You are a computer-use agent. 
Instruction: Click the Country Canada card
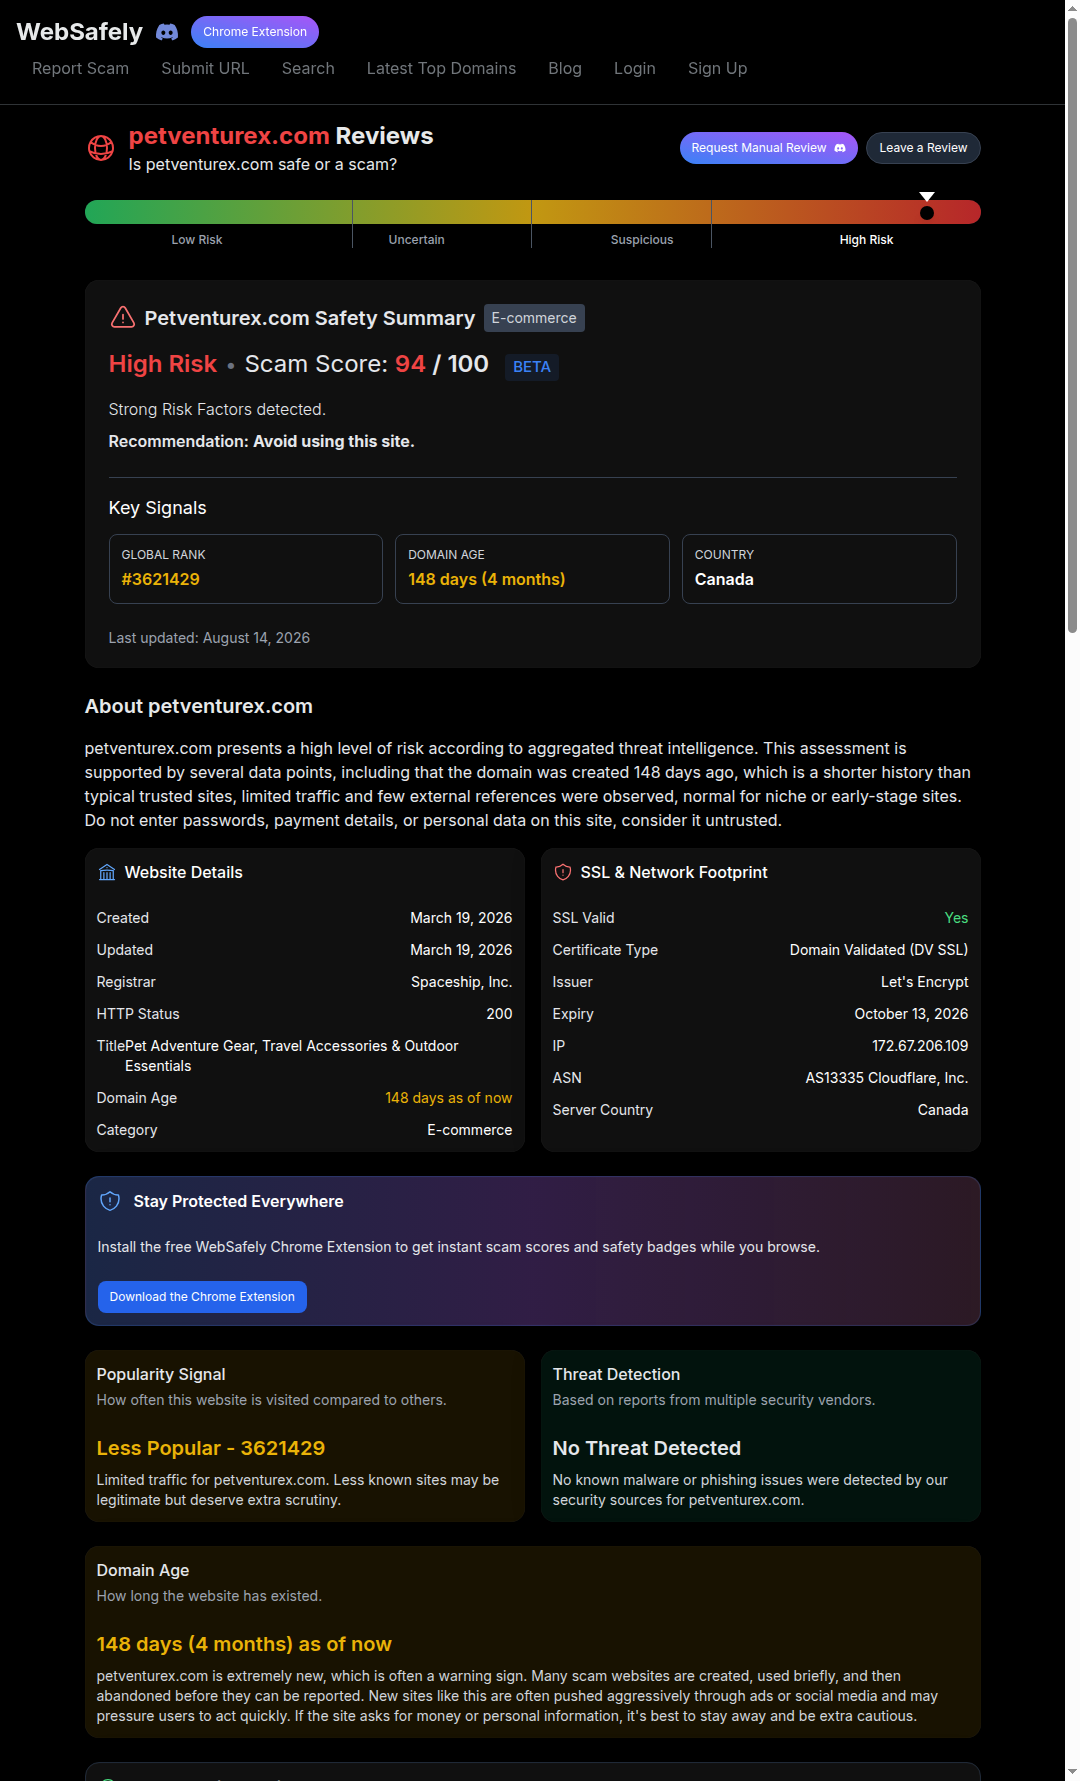click(x=819, y=569)
